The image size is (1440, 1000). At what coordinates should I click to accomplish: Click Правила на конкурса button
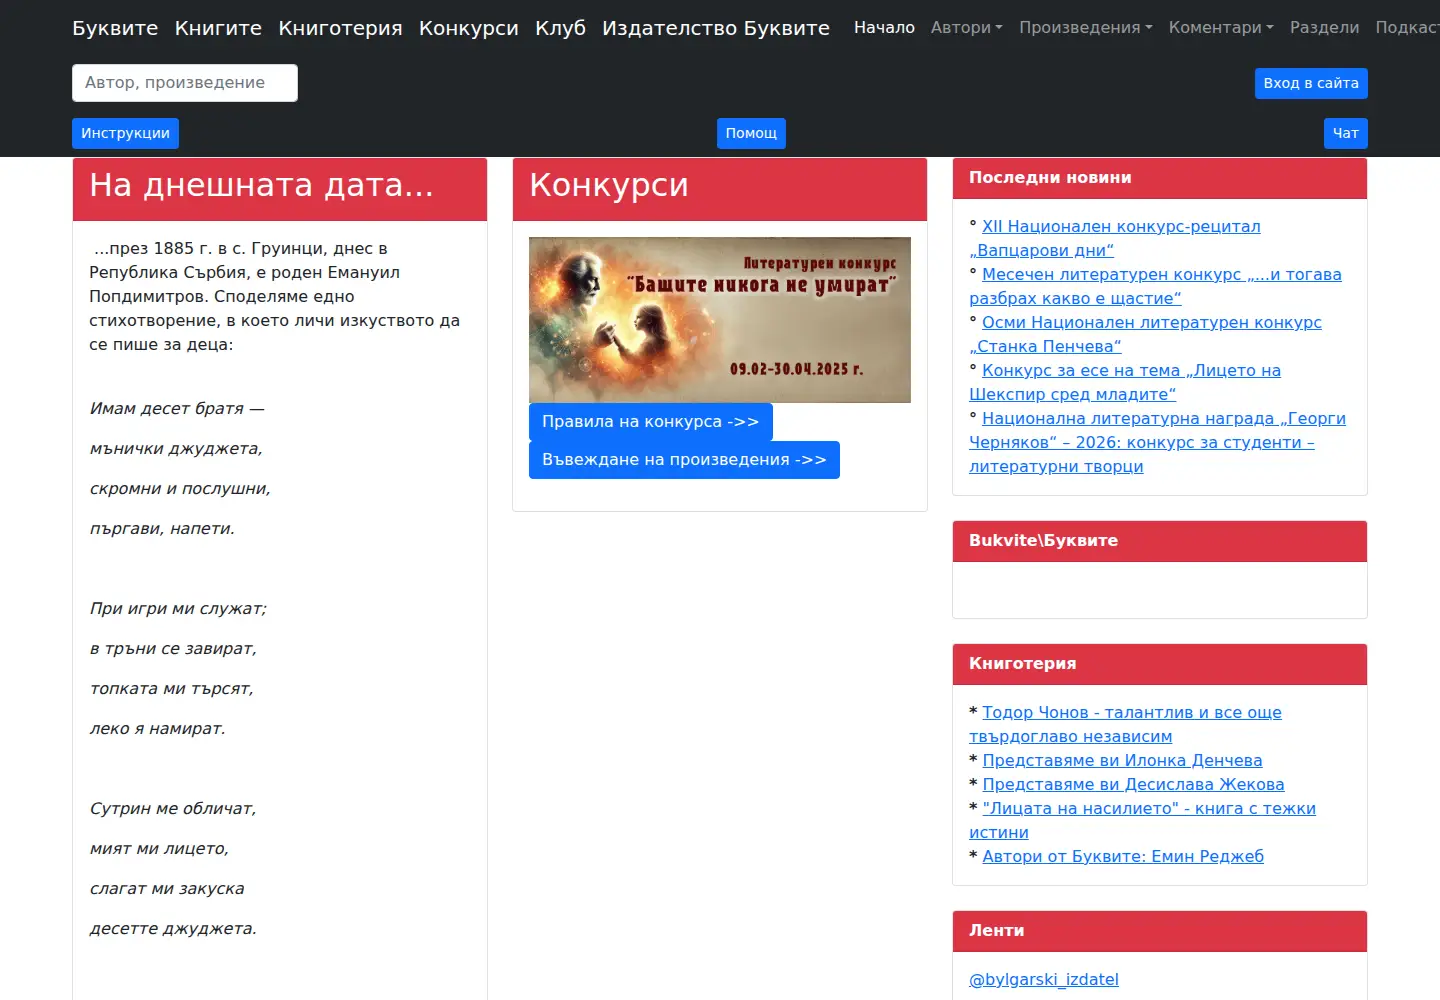pos(651,422)
